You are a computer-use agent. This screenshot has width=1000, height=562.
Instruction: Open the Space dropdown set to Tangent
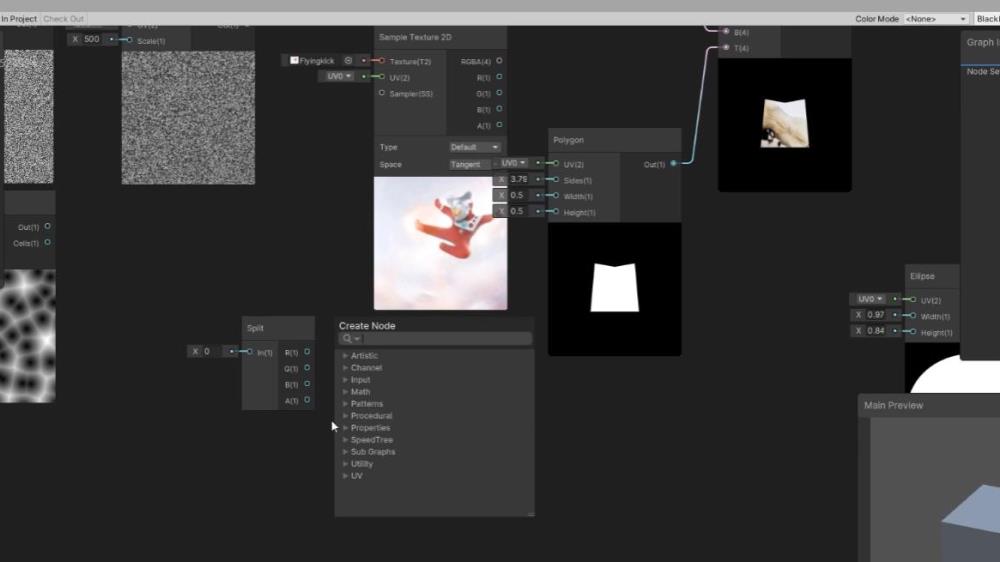pos(470,164)
